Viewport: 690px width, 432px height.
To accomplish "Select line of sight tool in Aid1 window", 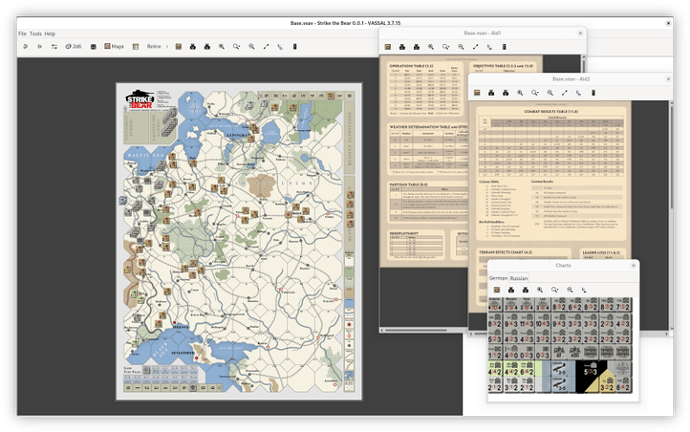I will pos(475,47).
